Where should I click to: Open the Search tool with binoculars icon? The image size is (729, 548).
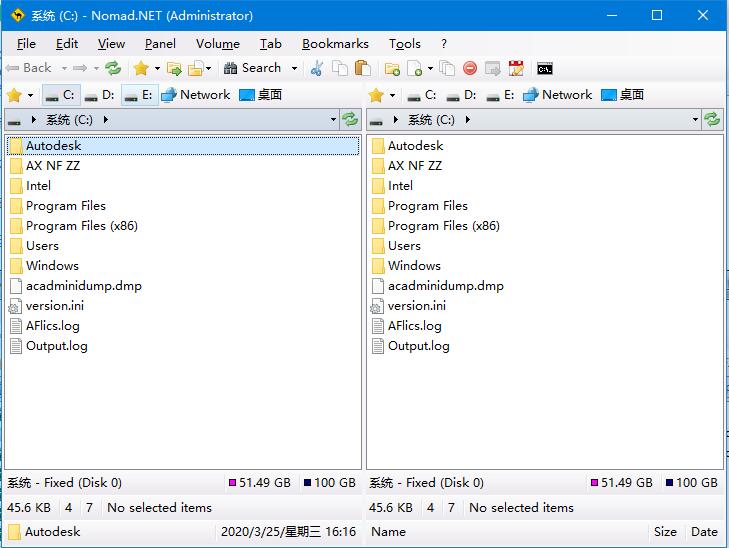click(x=252, y=68)
